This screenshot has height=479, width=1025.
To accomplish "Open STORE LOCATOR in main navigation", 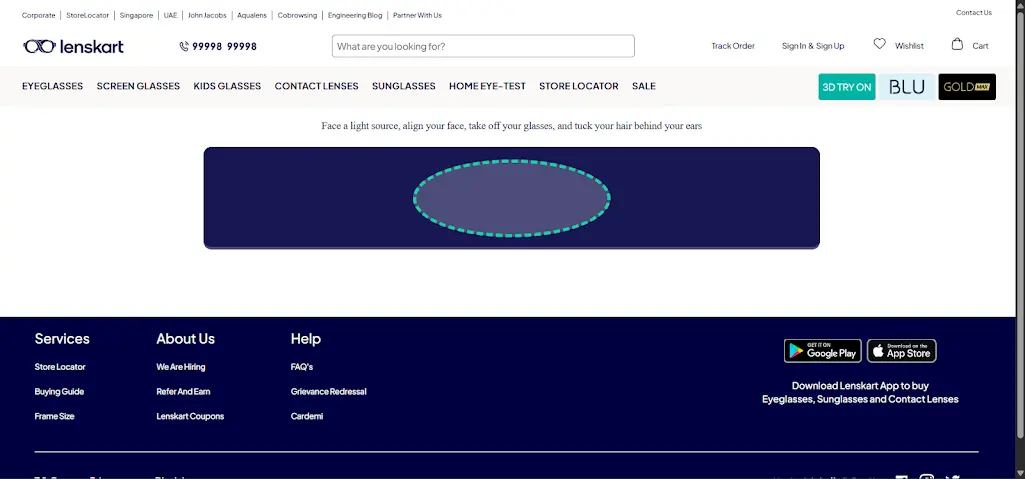I will tap(579, 86).
